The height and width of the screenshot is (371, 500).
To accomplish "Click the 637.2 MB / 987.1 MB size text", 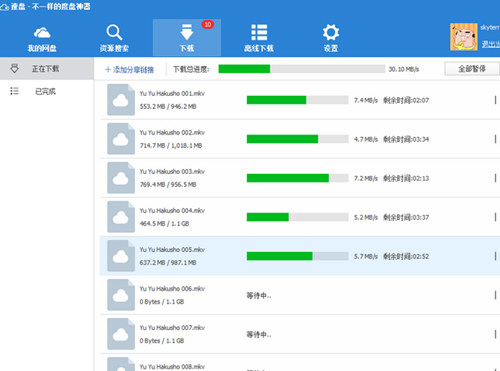I will click(168, 263).
